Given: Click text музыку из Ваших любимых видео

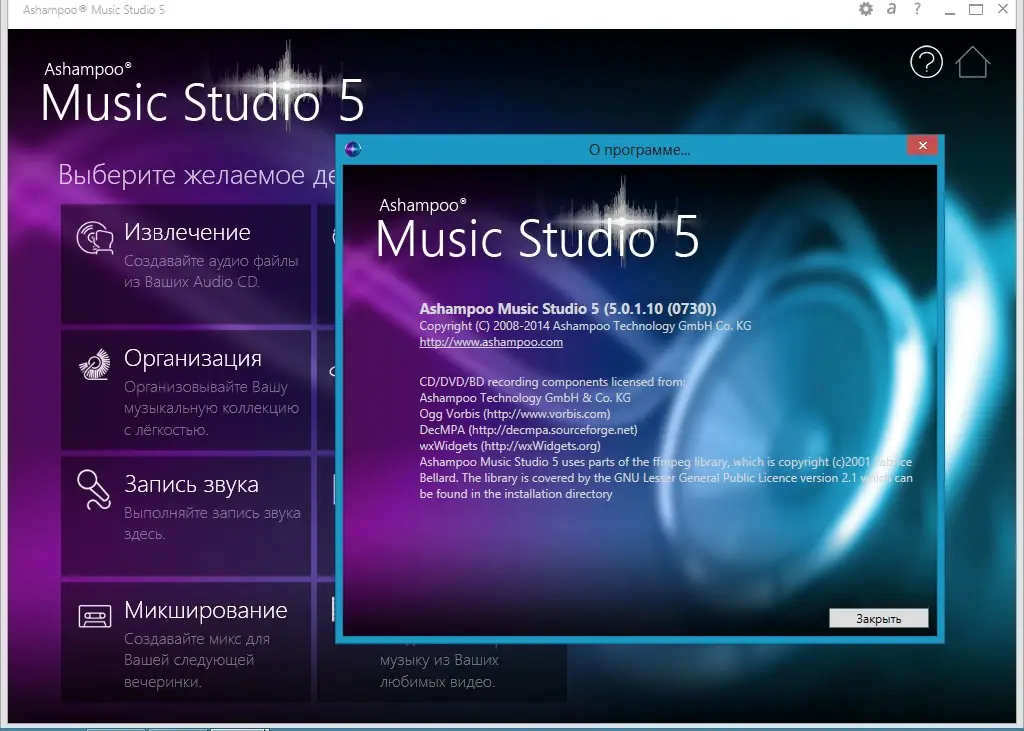Looking at the screenshot, I should click(439, 671).
